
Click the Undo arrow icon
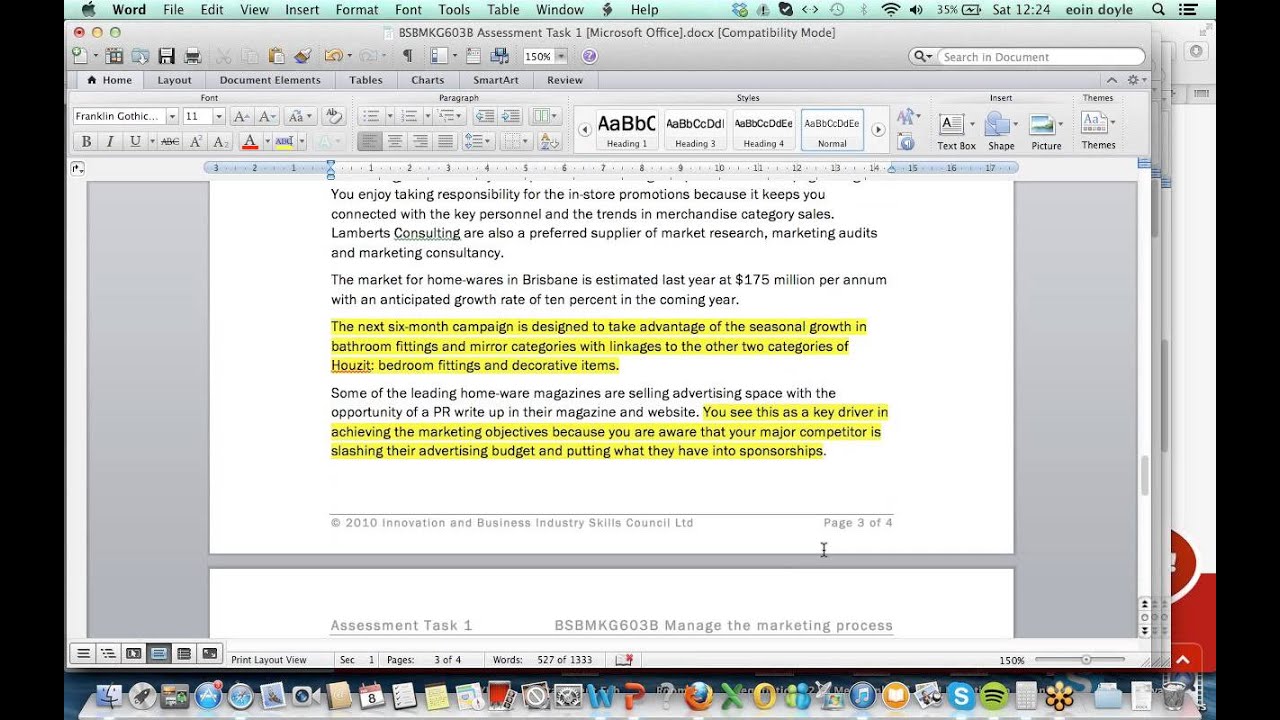[332, 56]
